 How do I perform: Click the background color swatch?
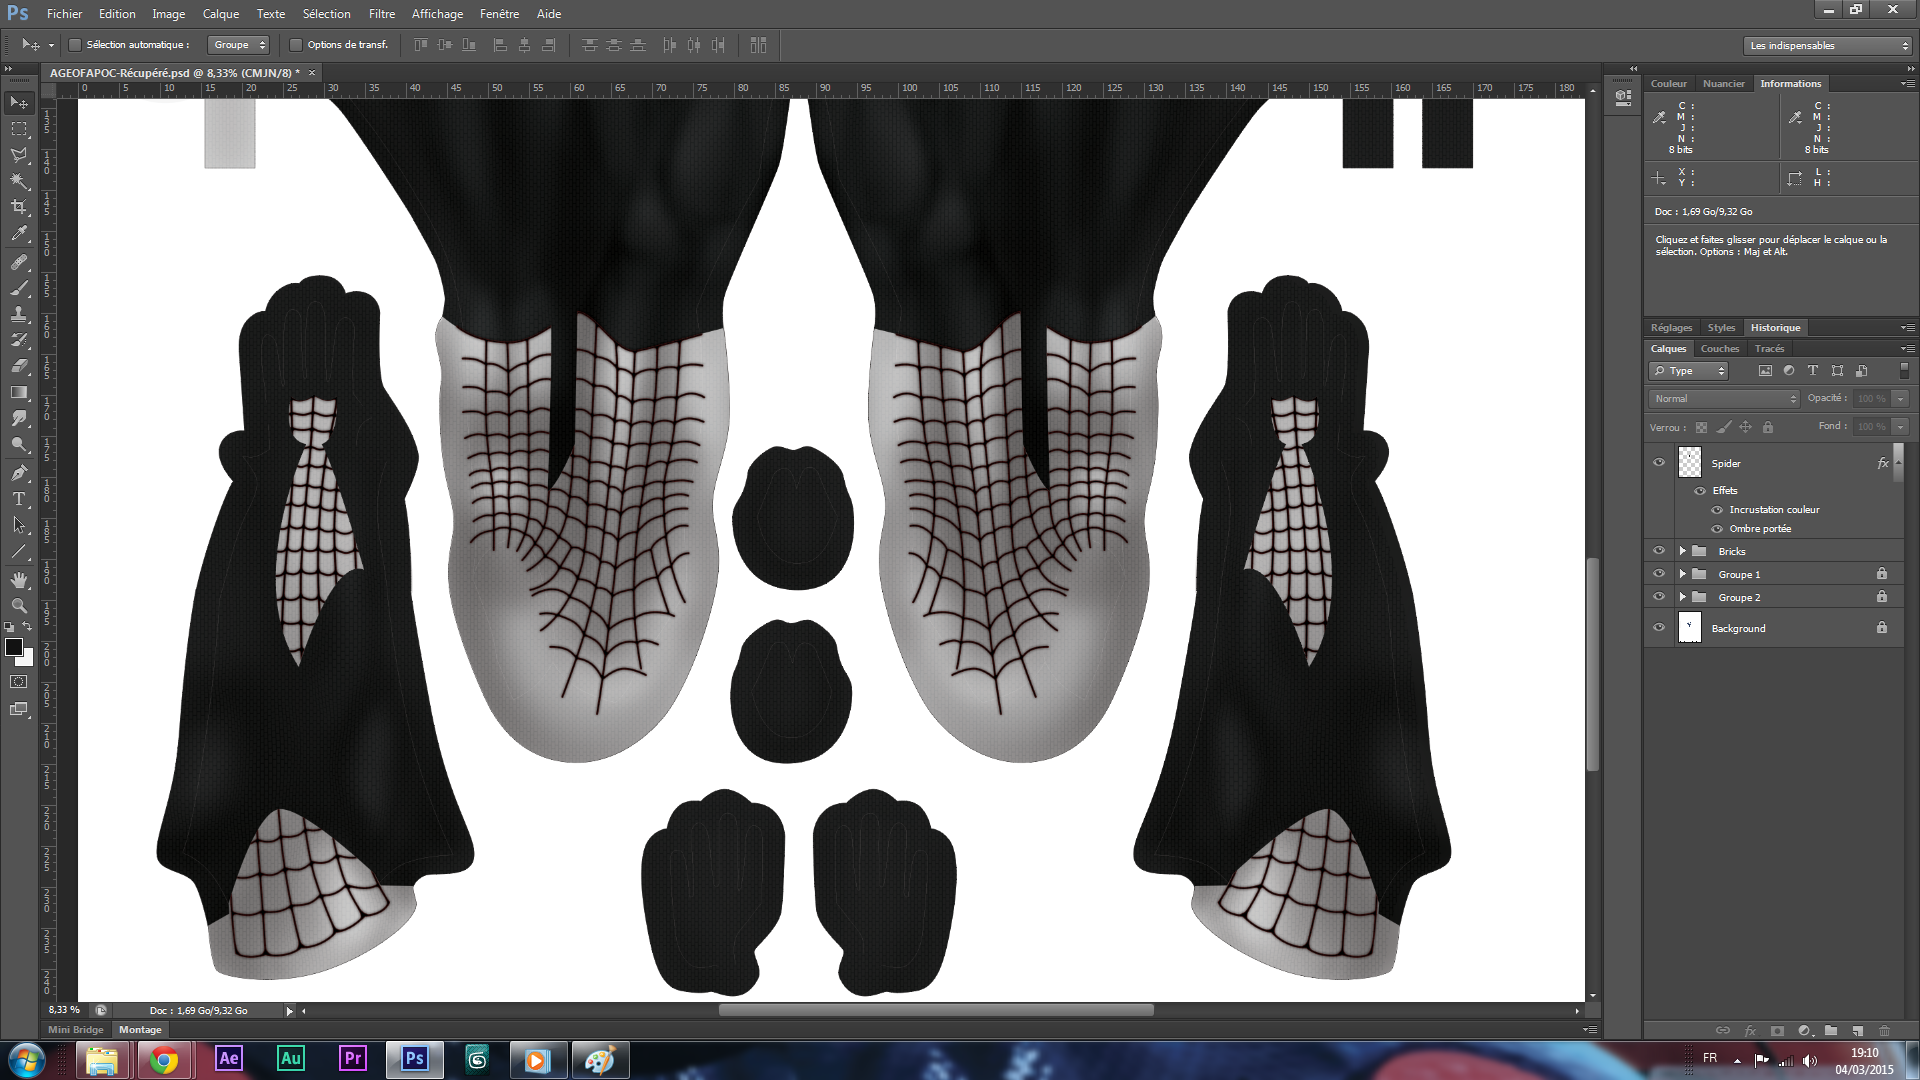(28, 660)
